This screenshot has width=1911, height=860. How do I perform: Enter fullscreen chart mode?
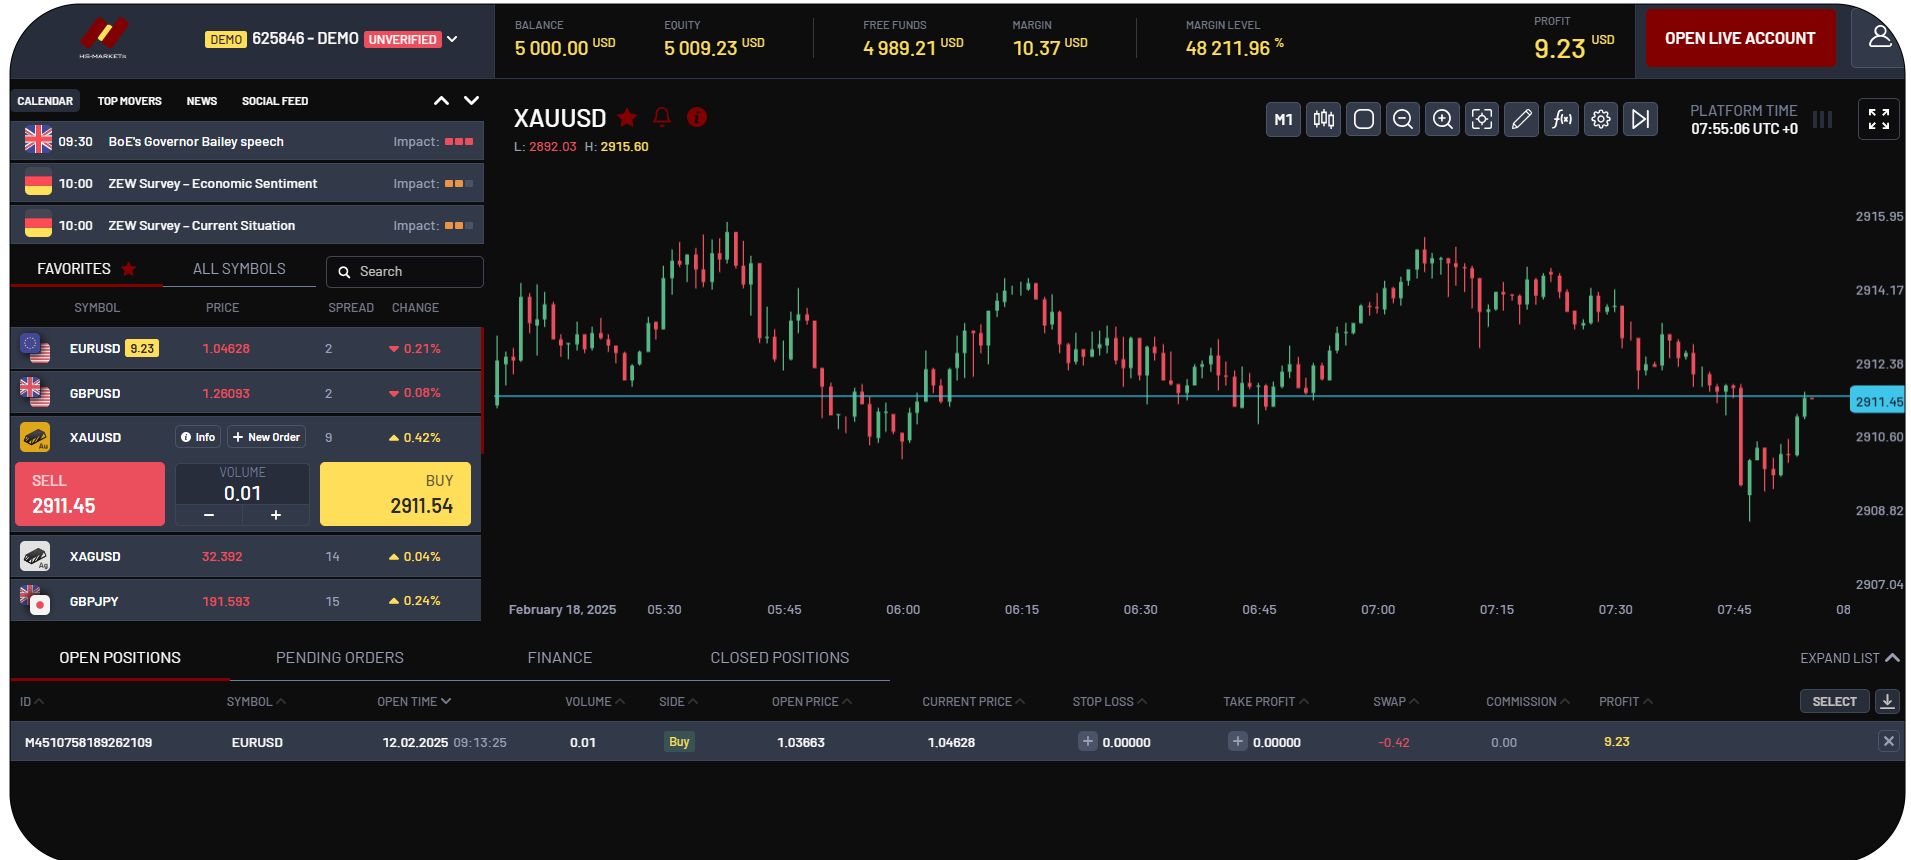point(1878,120)
